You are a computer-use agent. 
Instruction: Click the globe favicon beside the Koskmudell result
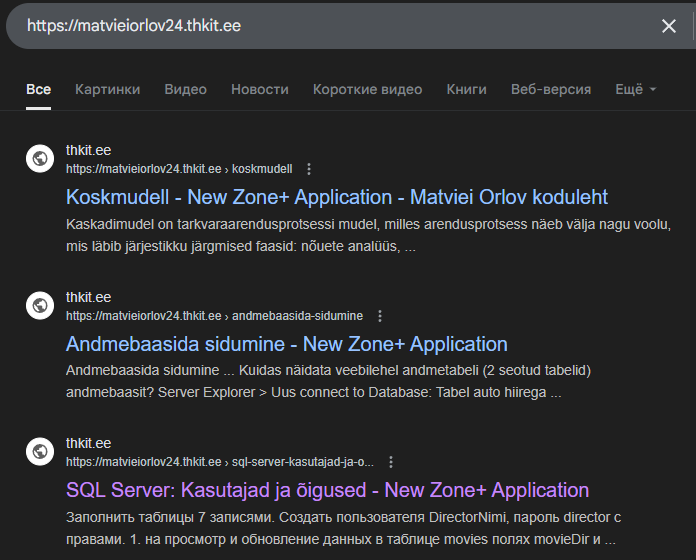tap(40, 159)
